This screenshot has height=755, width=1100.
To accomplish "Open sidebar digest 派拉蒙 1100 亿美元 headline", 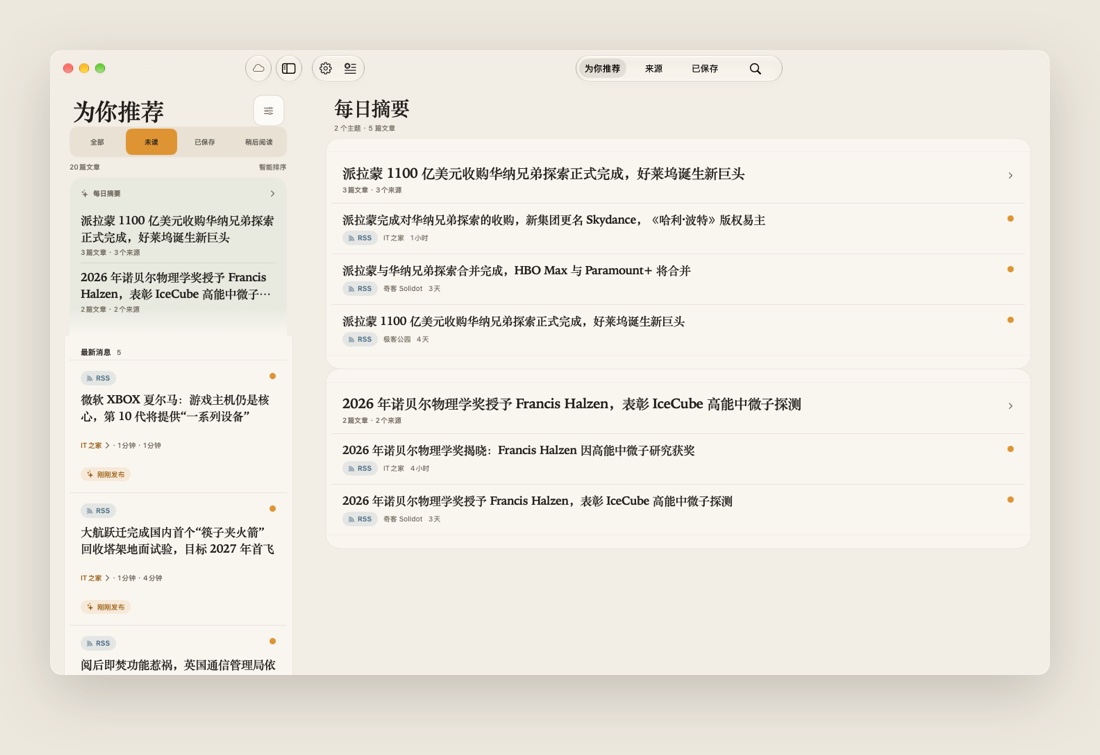I will coord(177,229).
